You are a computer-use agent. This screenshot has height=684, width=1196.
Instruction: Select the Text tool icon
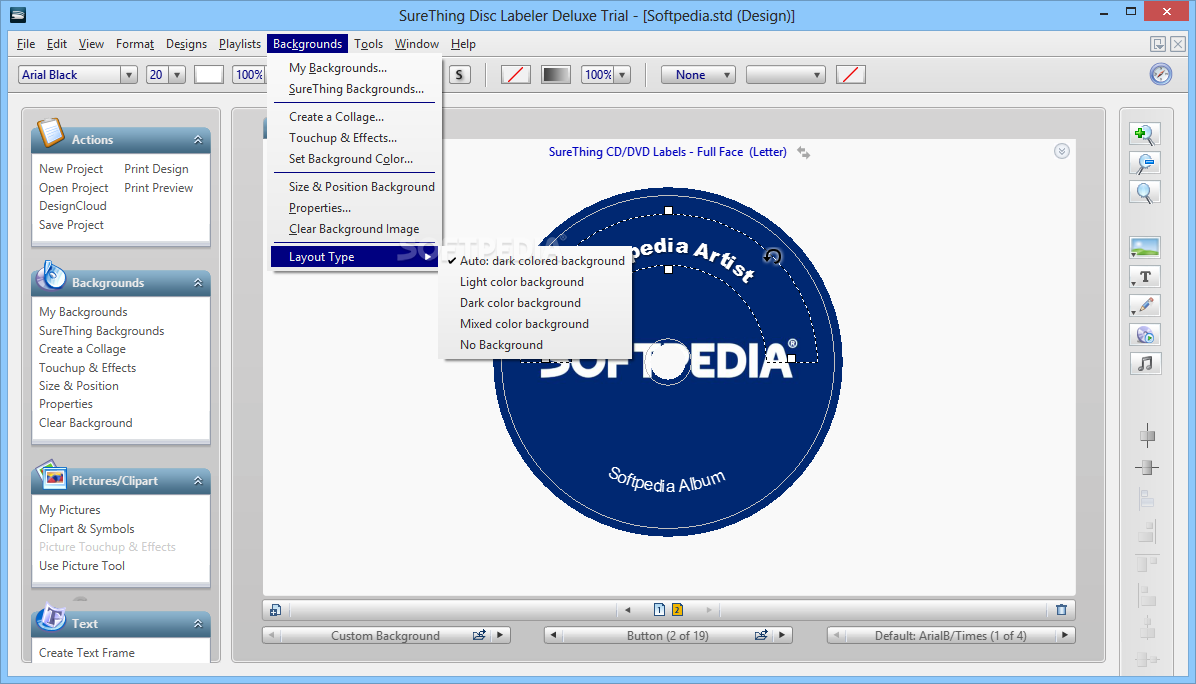1144,277
